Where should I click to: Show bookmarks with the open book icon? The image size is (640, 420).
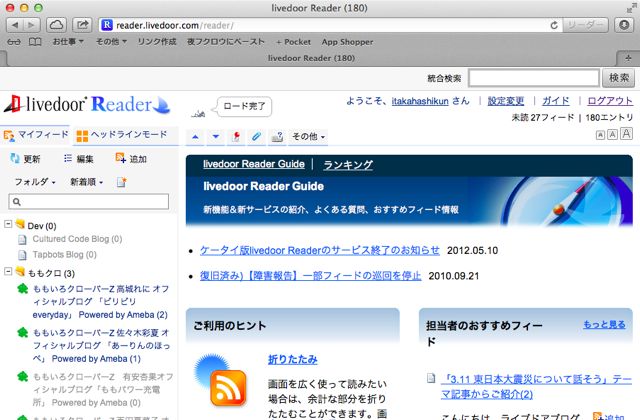pyautogui.click(x=35, y=42)
